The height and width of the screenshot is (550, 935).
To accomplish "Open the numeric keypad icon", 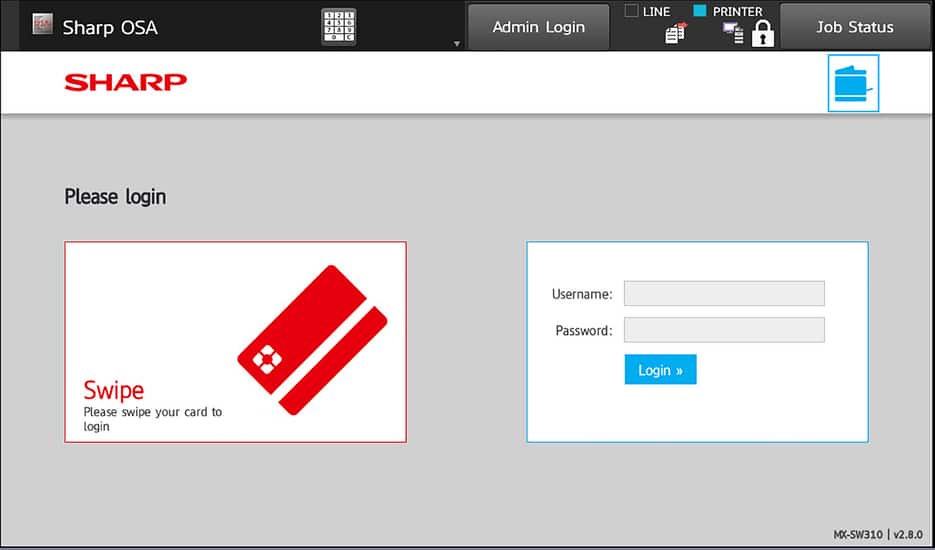I will (338, 27).
